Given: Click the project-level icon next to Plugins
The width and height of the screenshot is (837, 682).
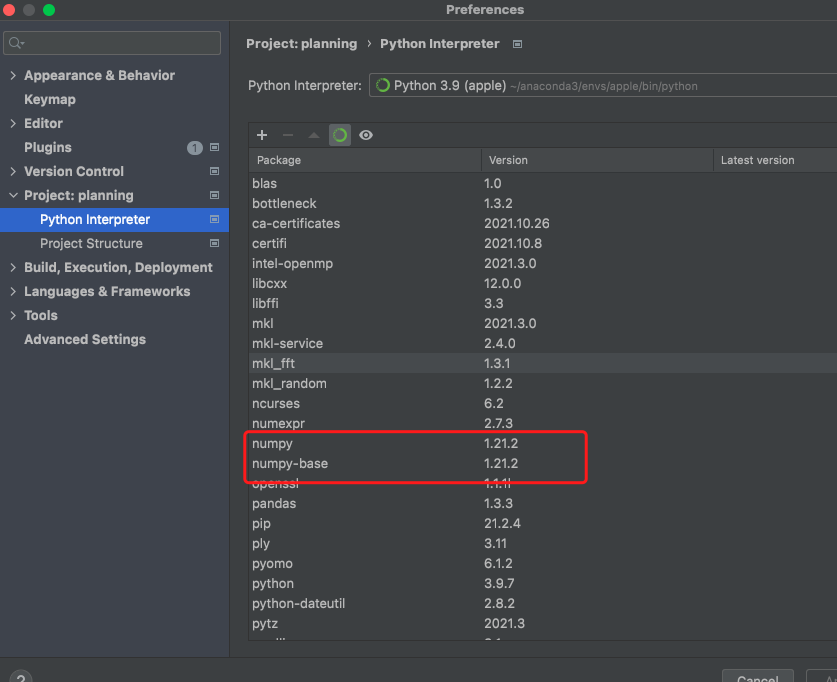Looking at the screenshot, I should tap(215, 147).
